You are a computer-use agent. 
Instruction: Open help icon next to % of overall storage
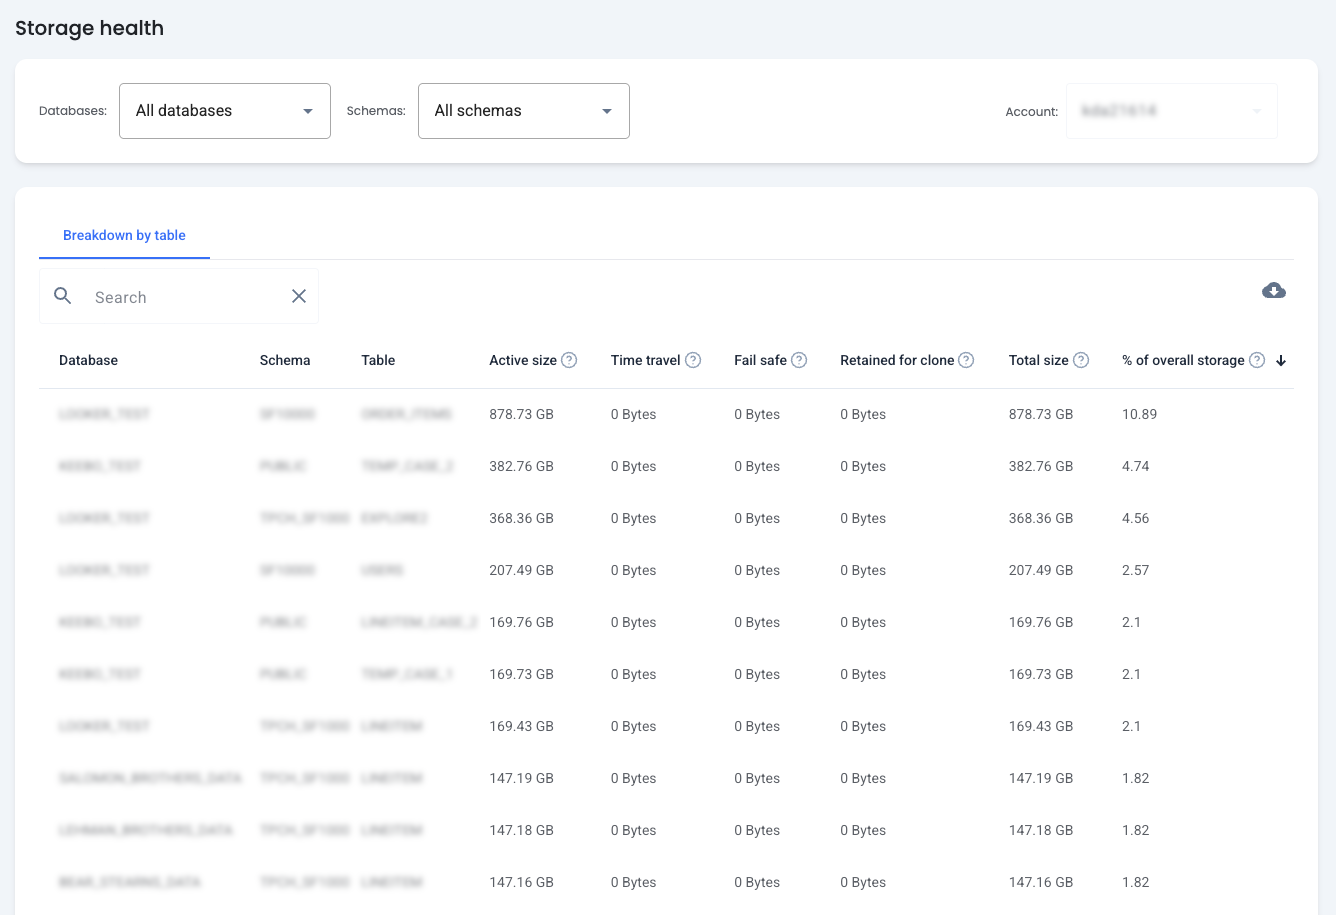coord(1257,360)
